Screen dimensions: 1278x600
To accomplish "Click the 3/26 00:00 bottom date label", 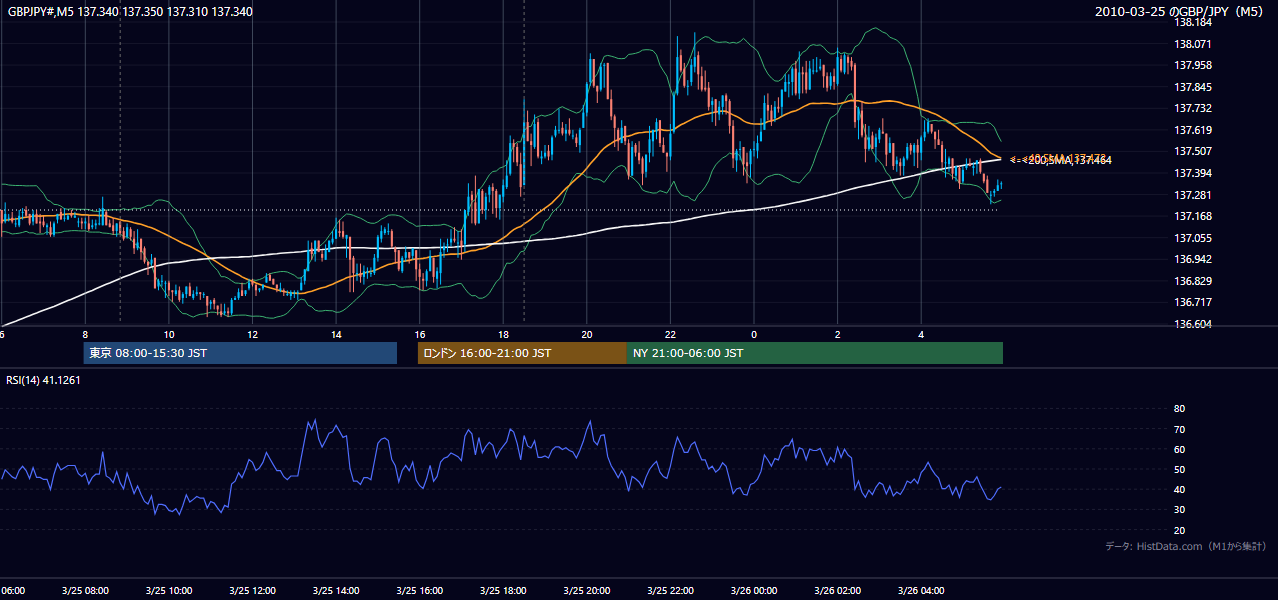I will click(754, 591).
